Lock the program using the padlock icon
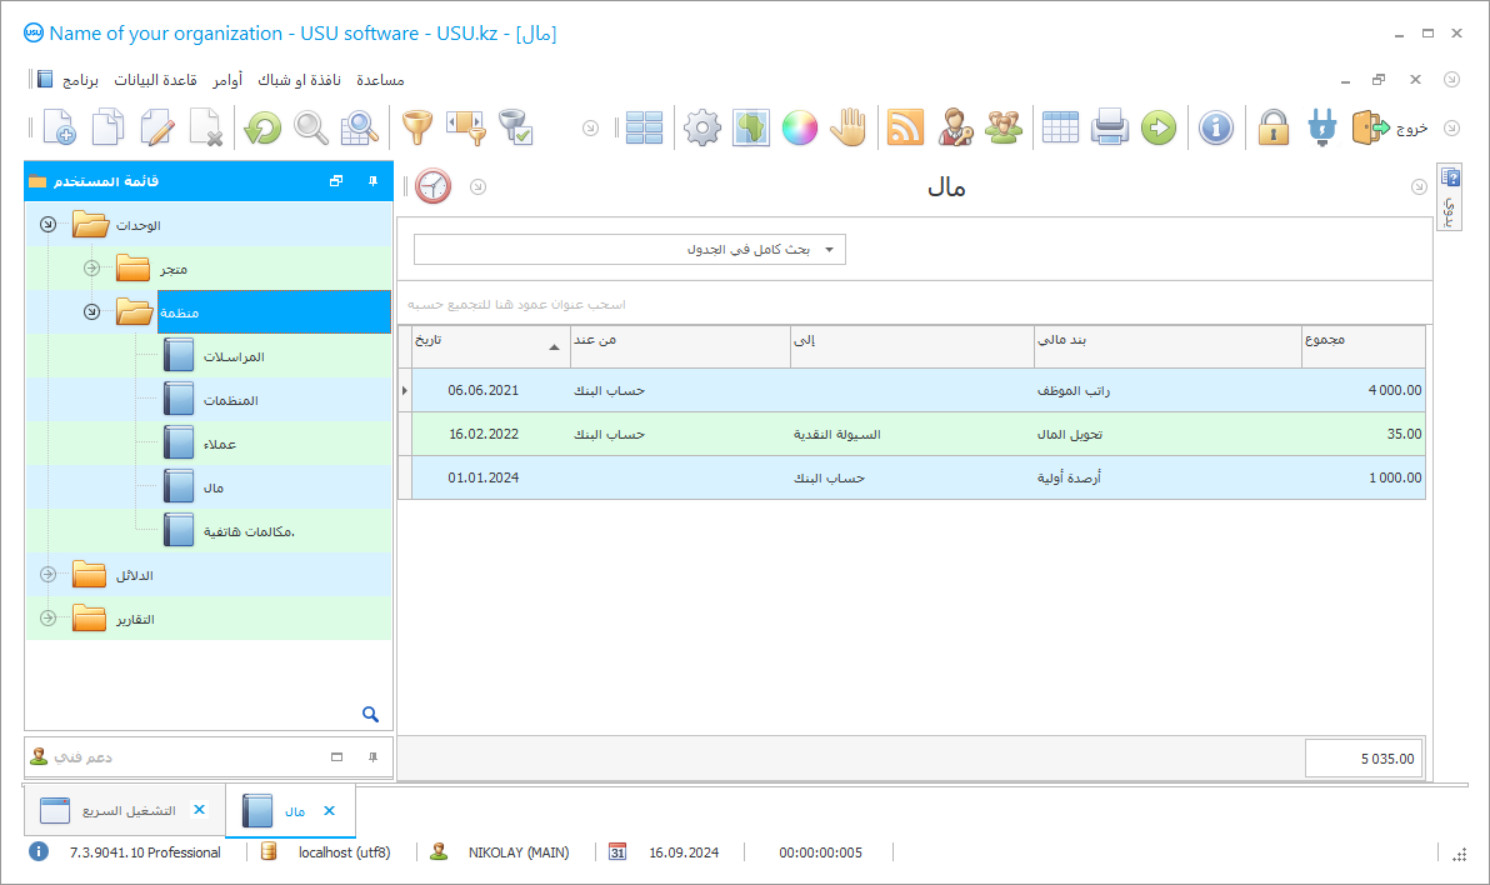1490x885 pixels. pyautogui.click(x=1272, y=127)
